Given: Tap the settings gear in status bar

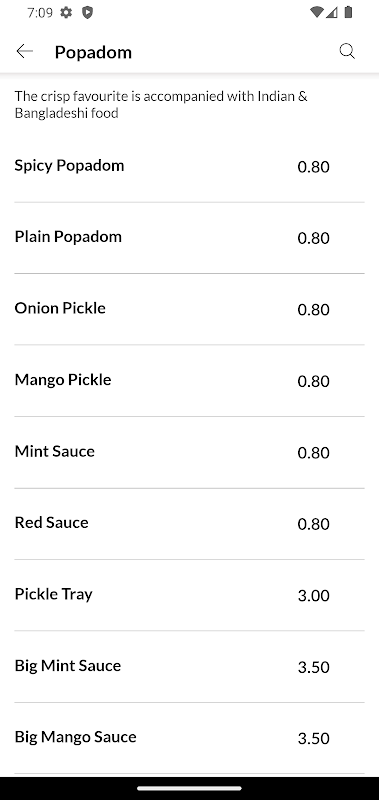Looking at the screenshot, I should click(66, 12).
